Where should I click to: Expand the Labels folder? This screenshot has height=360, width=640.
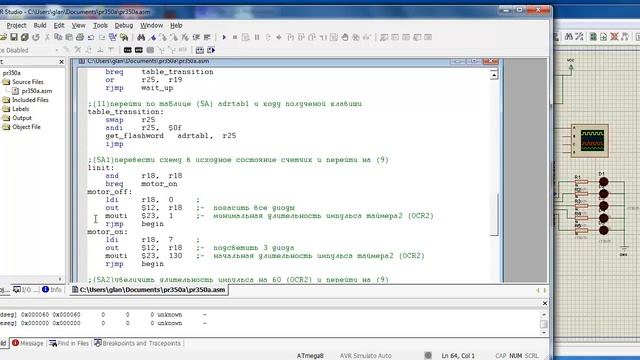pos(20,109)
